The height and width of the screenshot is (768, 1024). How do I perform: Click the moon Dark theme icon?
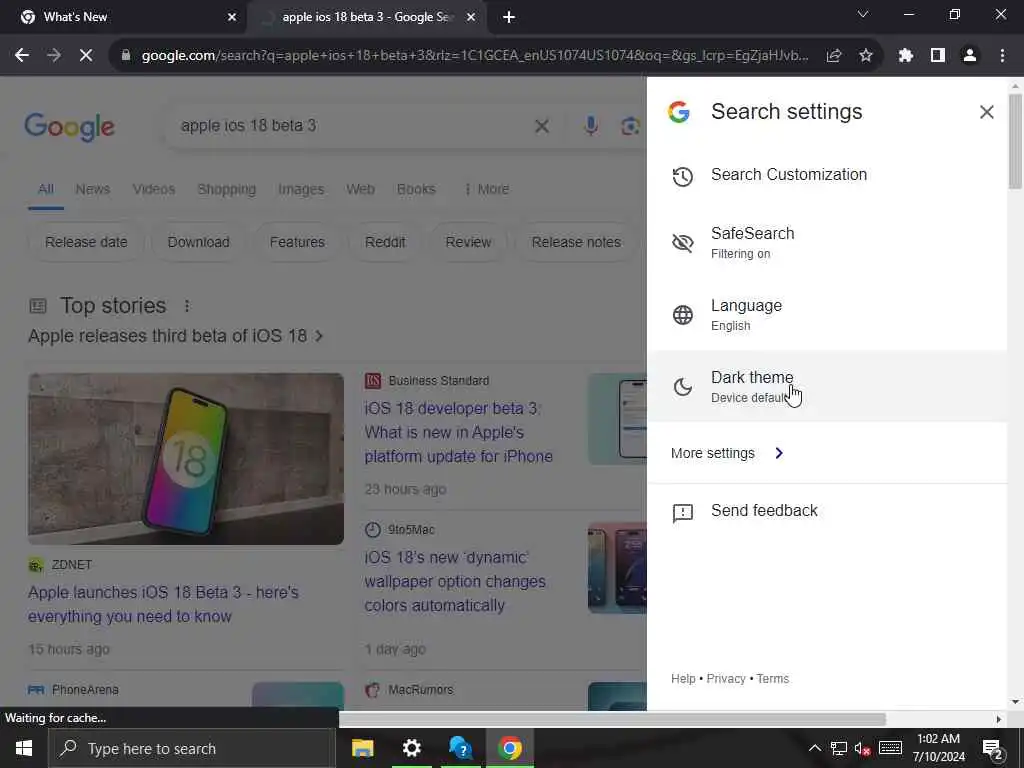[682, 387]
